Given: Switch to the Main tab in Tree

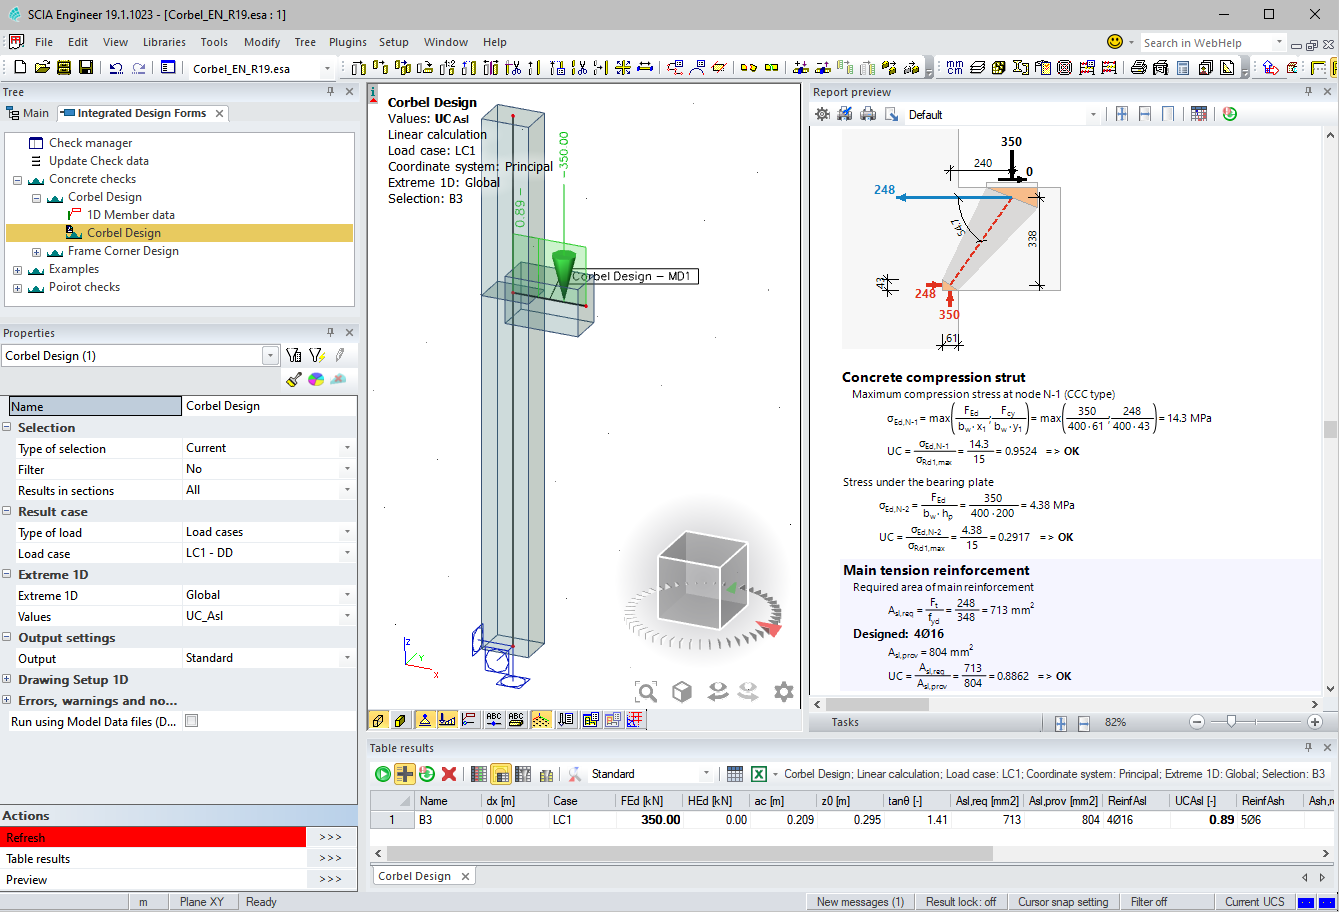Looking at the screenshot, I should click(28, 113).
